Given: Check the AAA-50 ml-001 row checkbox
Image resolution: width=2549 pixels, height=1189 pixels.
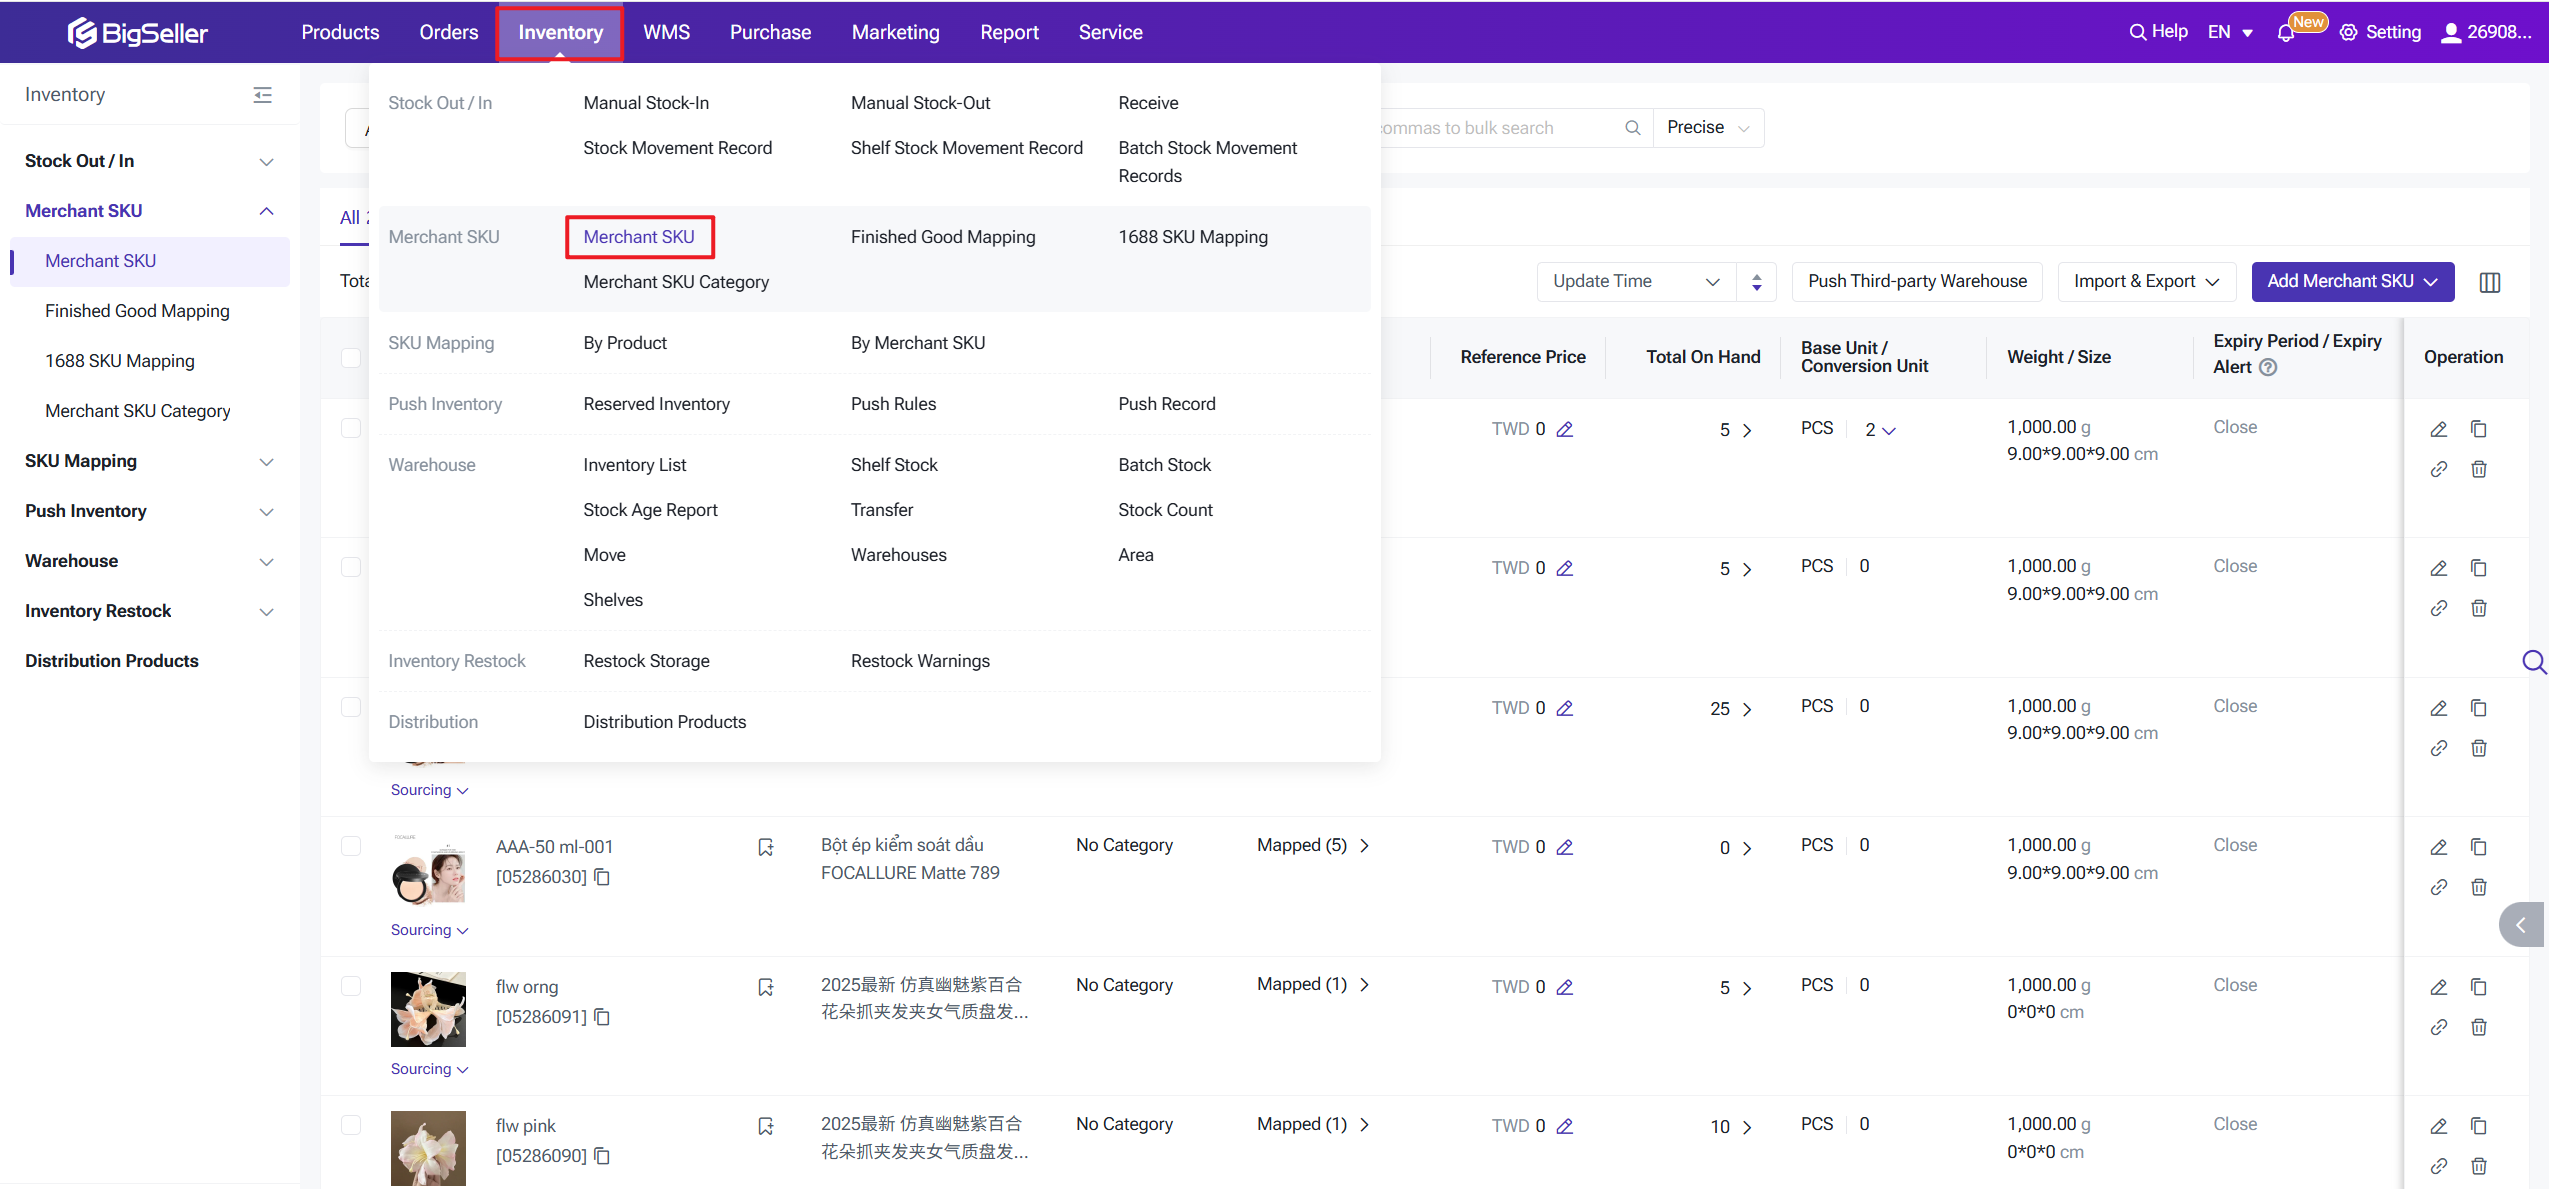Looking at the screenshot, I should point(351,846).
